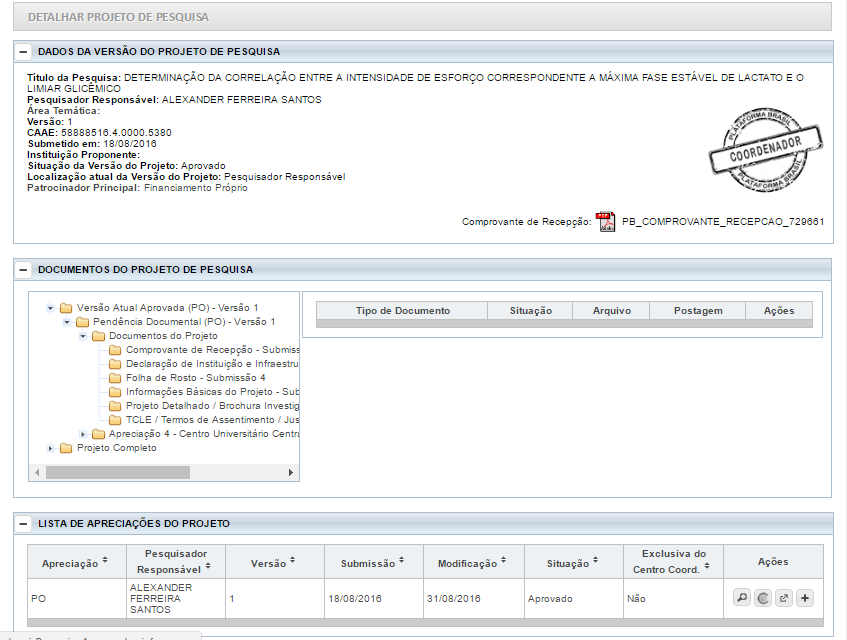
Task: Open PB_COMPROVANTE_RECEPCAO_729661 file link
Action: point(722,221)
